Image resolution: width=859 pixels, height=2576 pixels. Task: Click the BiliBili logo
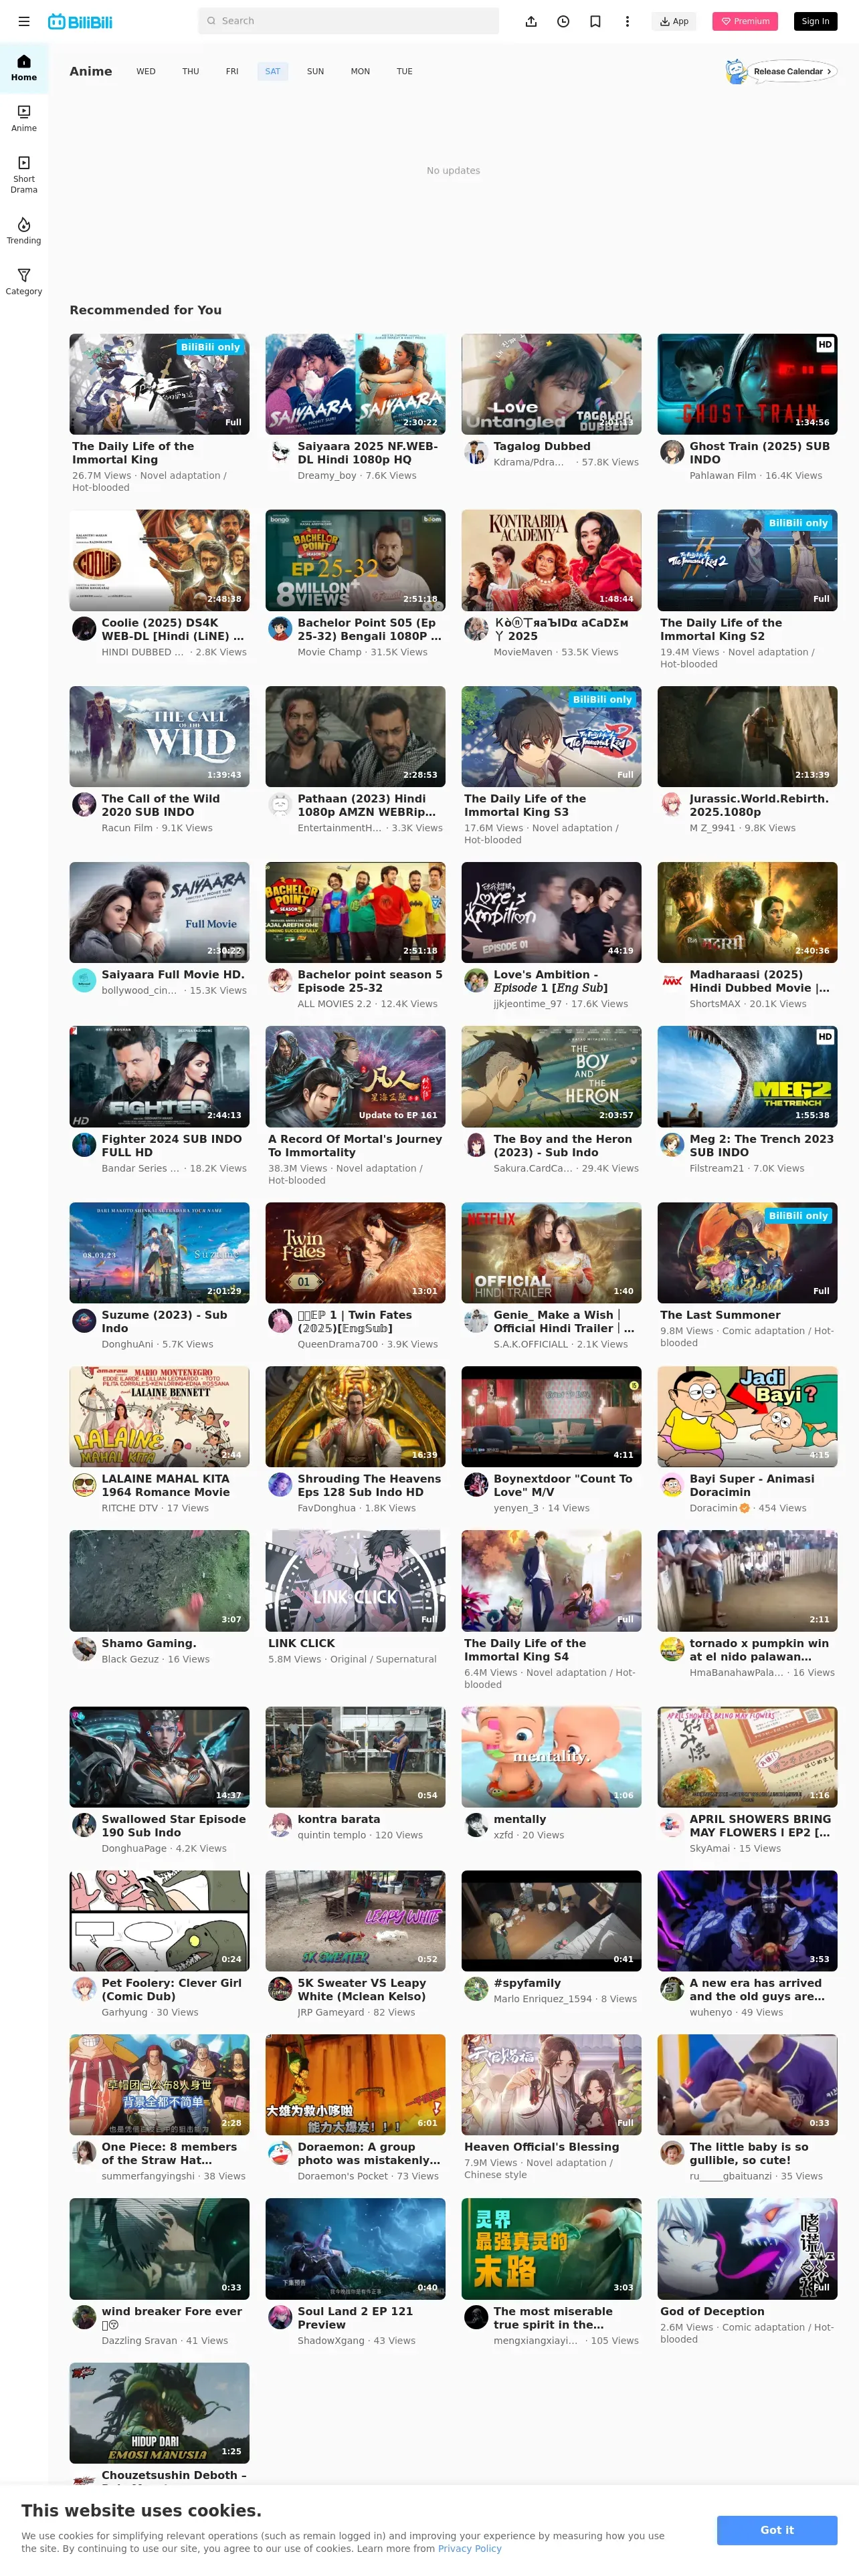coord(80,21)
